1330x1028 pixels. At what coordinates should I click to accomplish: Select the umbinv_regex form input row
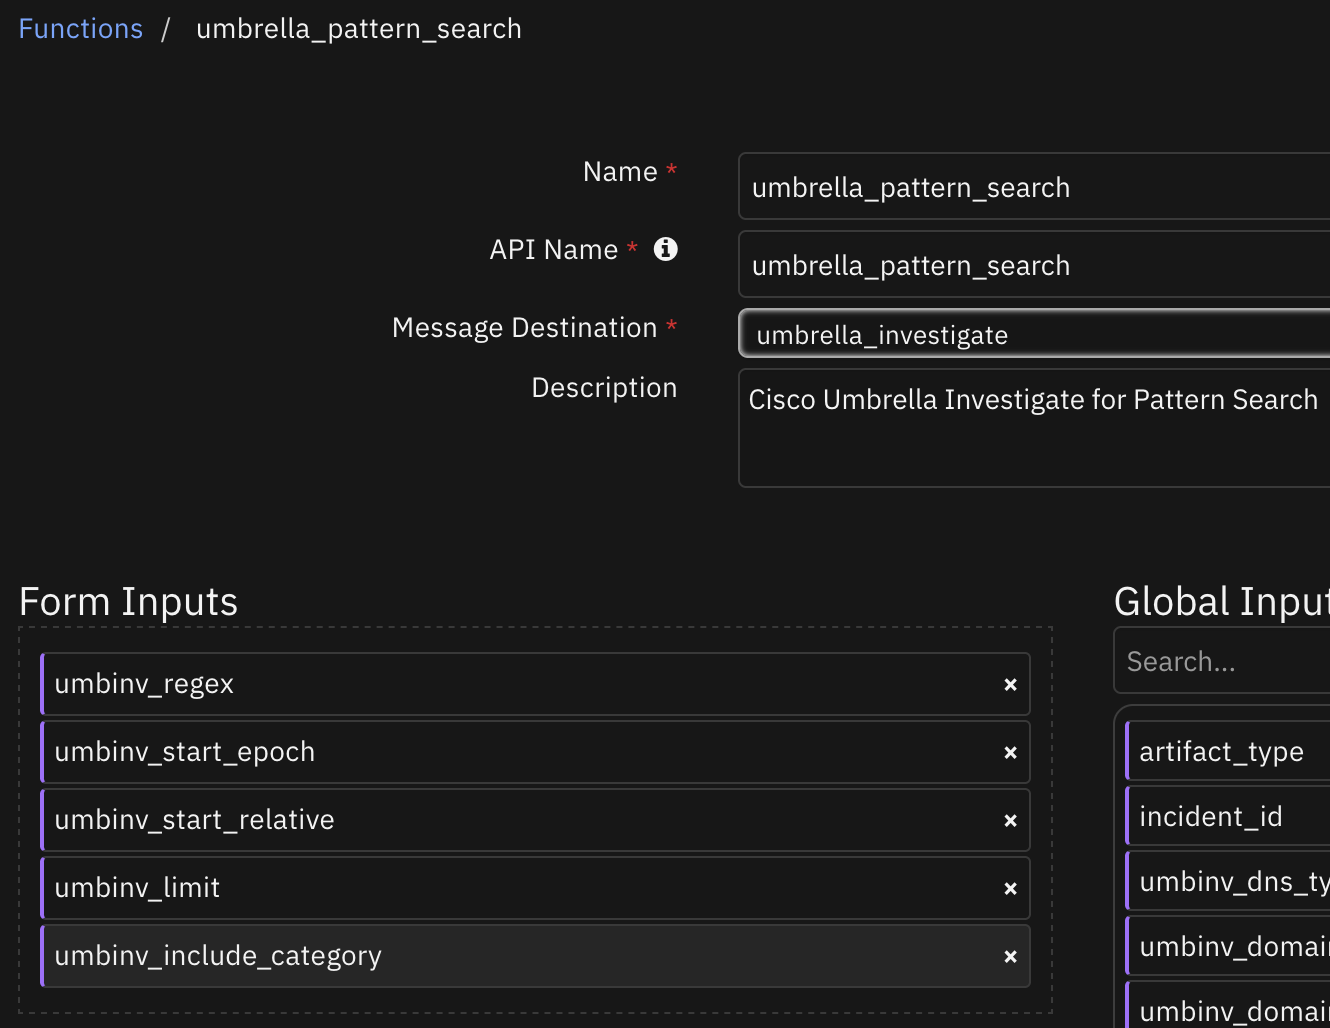pyautogui.click(x=535, y=684)
